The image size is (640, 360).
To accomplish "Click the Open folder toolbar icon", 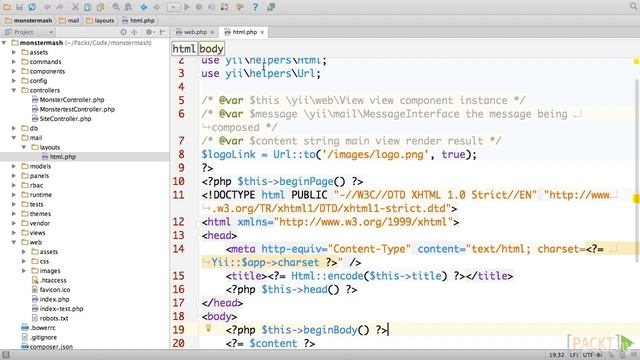I will click(x=7, y=7).
